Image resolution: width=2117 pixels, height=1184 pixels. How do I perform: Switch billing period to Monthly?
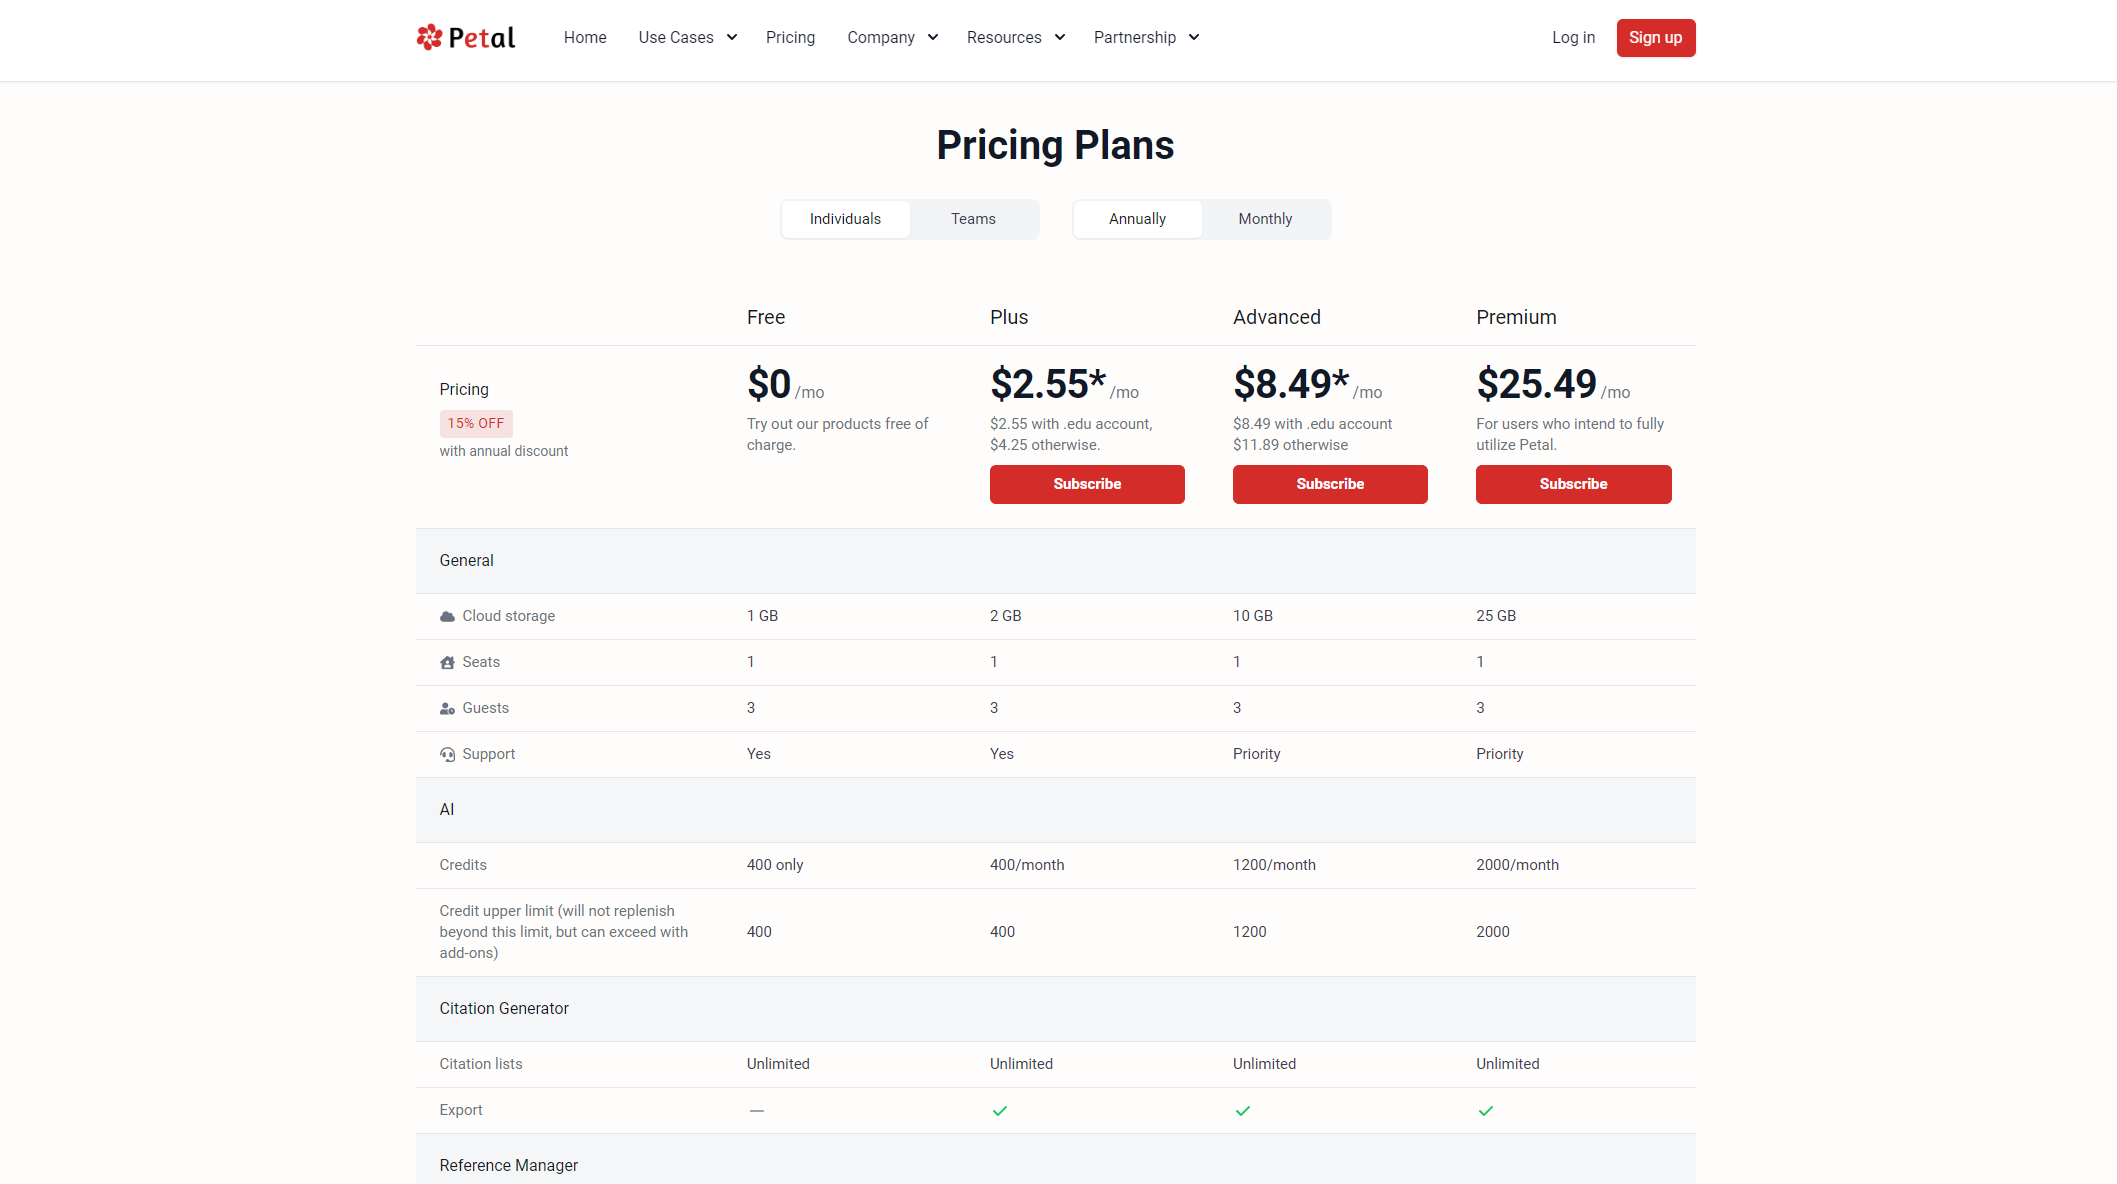click(x=1264, y=219)
